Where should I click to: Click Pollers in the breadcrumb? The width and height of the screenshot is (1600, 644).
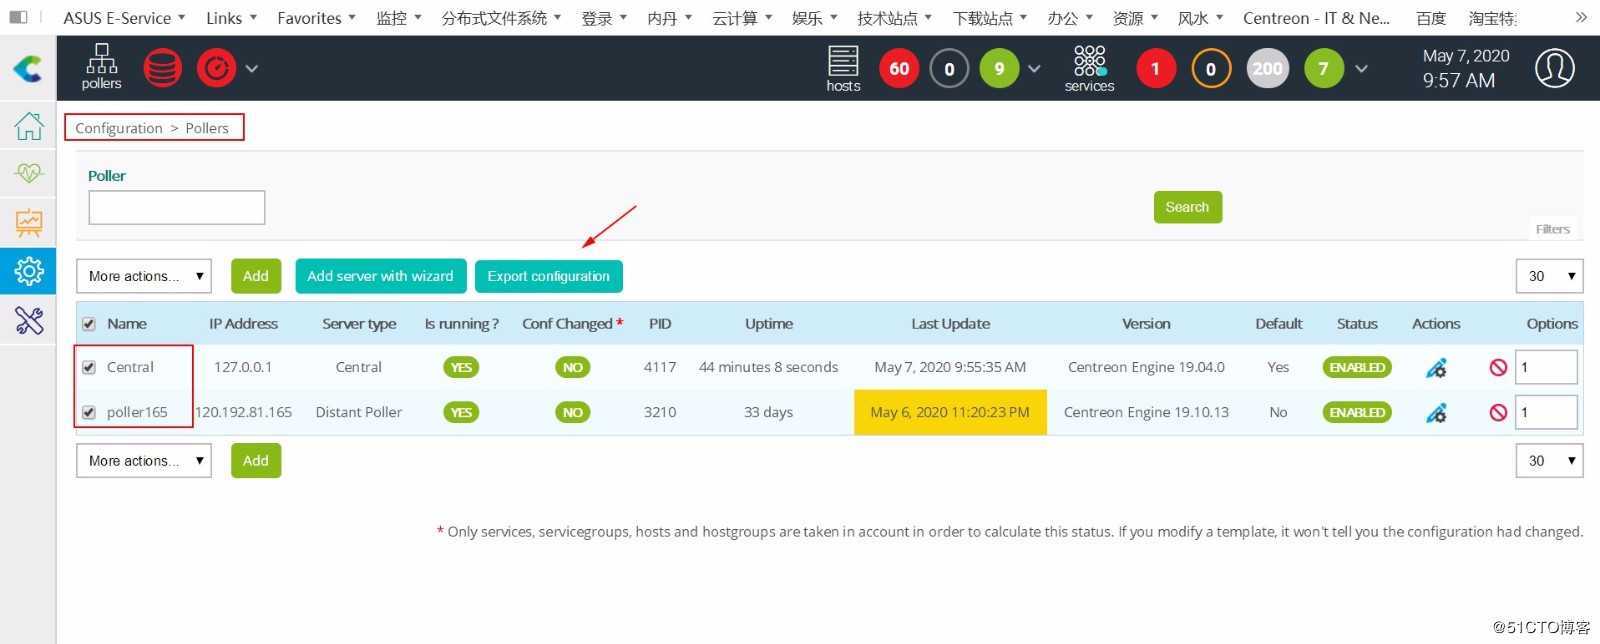point(207,128)
